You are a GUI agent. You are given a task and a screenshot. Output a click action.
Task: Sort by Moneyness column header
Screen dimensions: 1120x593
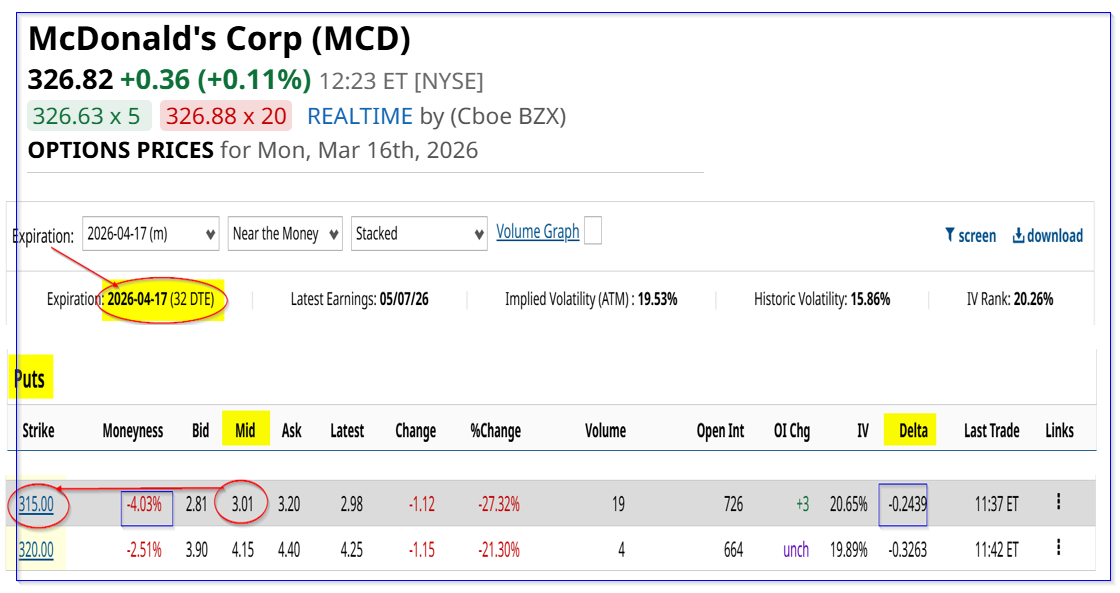coord(133,431)
